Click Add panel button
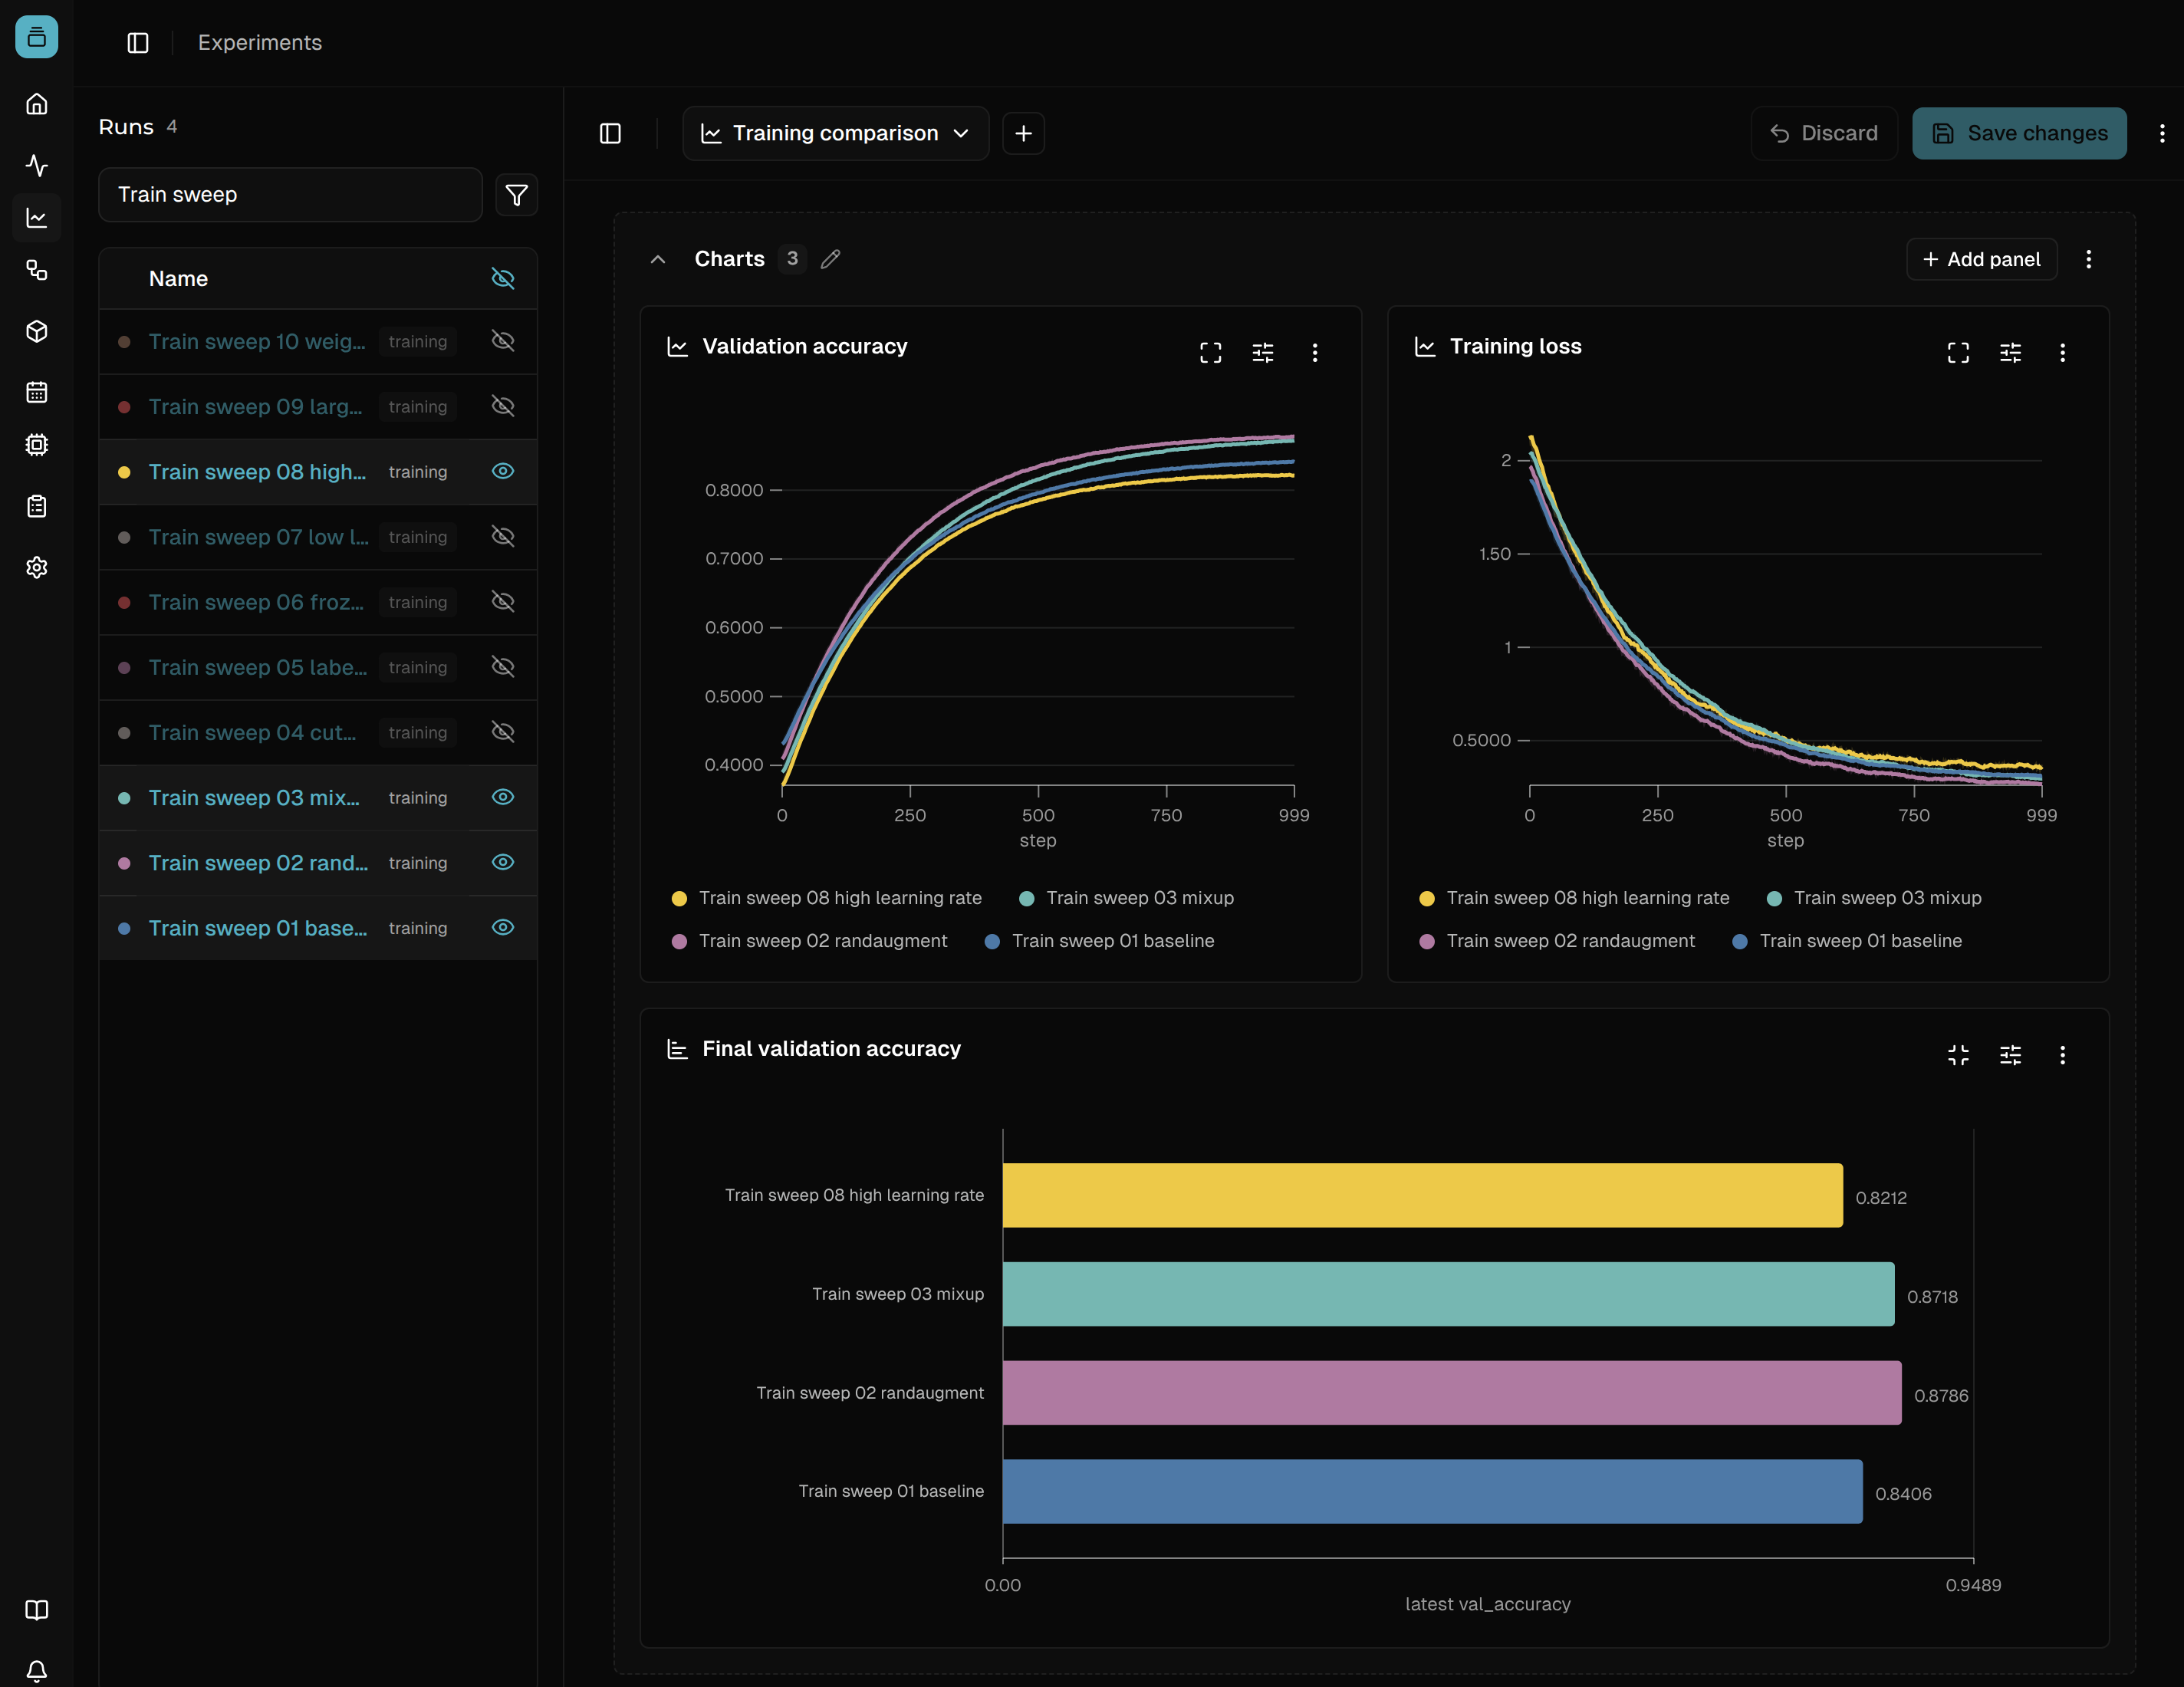Viewport: 2184px width, 1687px height. pyautogui.click(x=1981, y=259)
